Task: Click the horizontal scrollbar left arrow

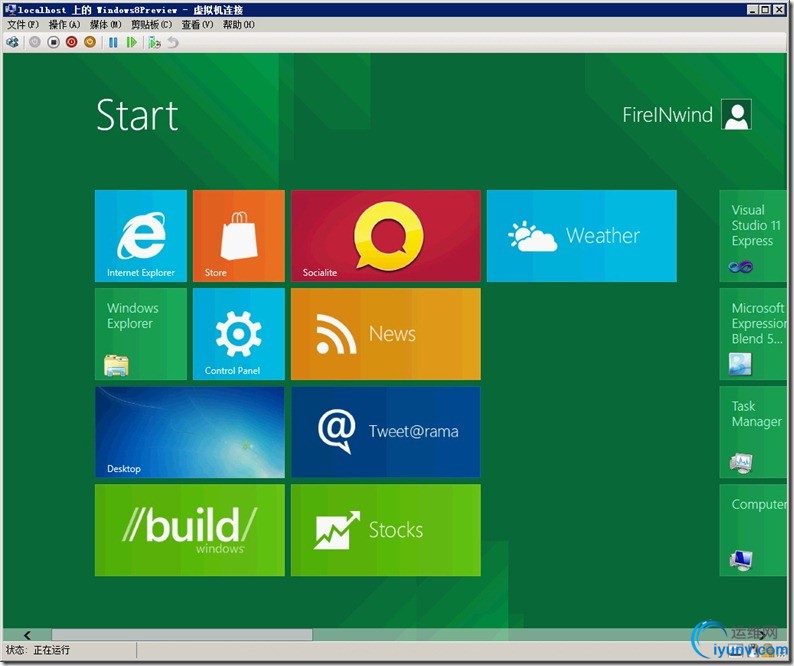Action: 27,635
